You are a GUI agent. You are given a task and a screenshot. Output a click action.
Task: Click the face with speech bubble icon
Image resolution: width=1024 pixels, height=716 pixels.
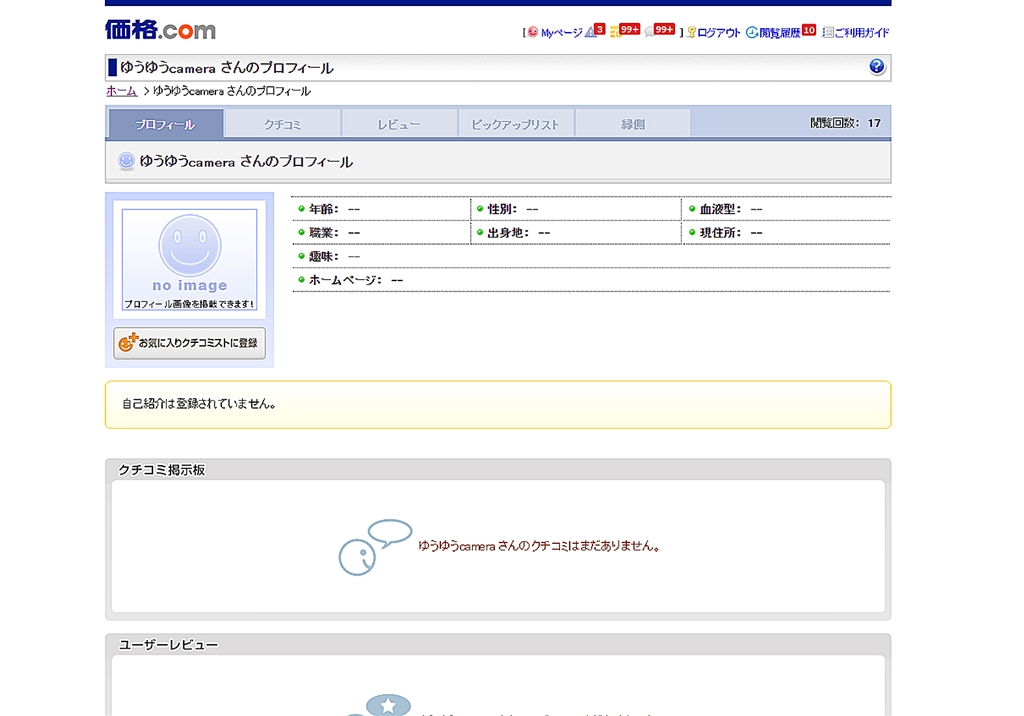[x=375, y=547]
